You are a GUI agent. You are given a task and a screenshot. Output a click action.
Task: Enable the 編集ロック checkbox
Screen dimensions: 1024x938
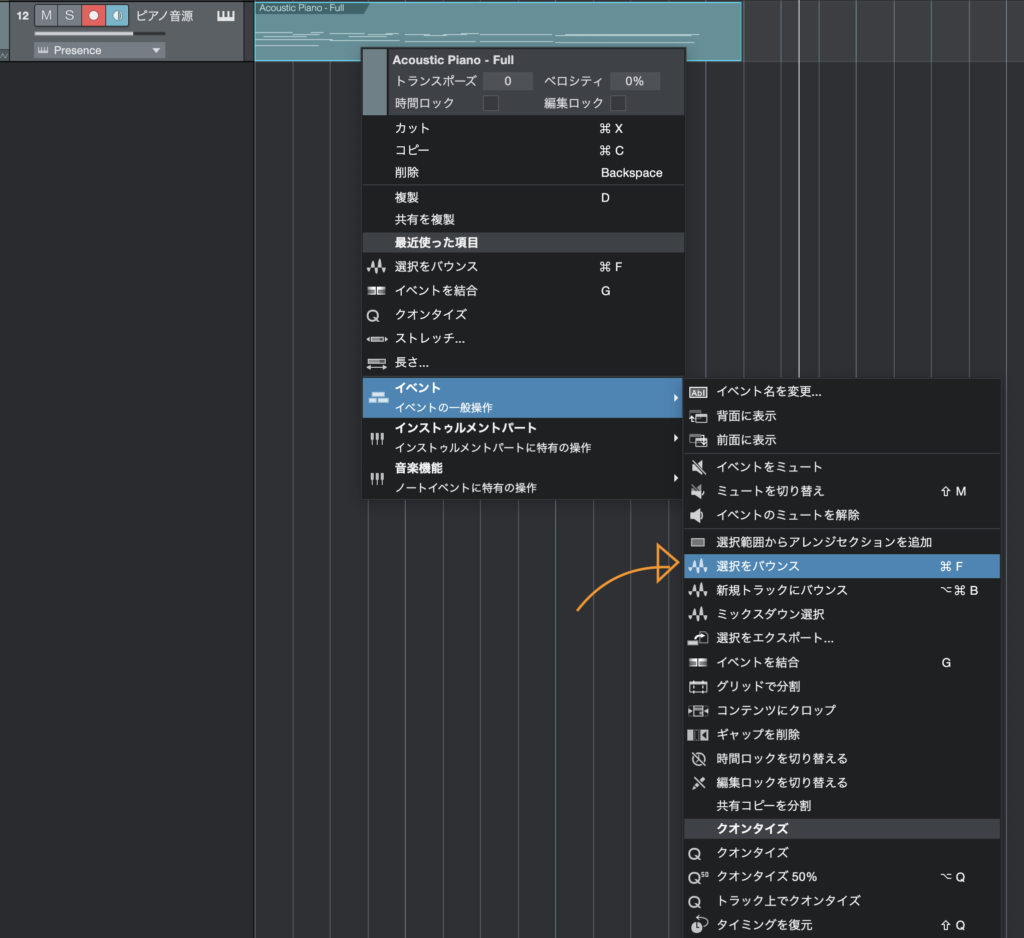point(618,103)
